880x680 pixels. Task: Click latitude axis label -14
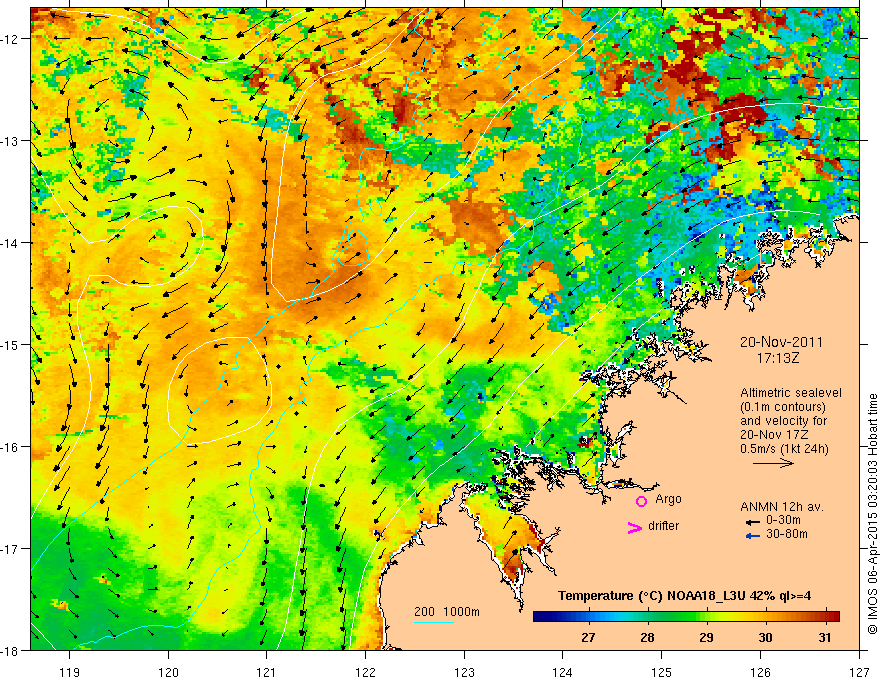(x=10, y=243)
